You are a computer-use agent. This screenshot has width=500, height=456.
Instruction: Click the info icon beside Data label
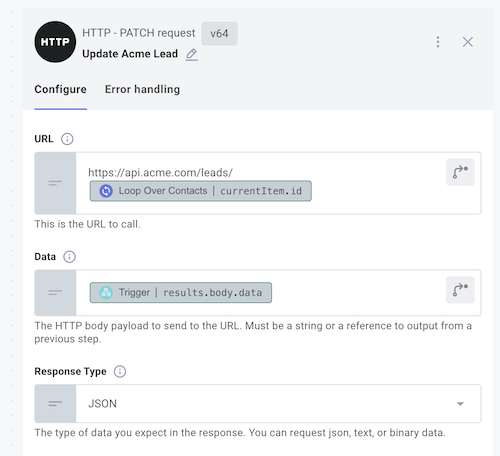pyautogui.click(x=69, y=257)
